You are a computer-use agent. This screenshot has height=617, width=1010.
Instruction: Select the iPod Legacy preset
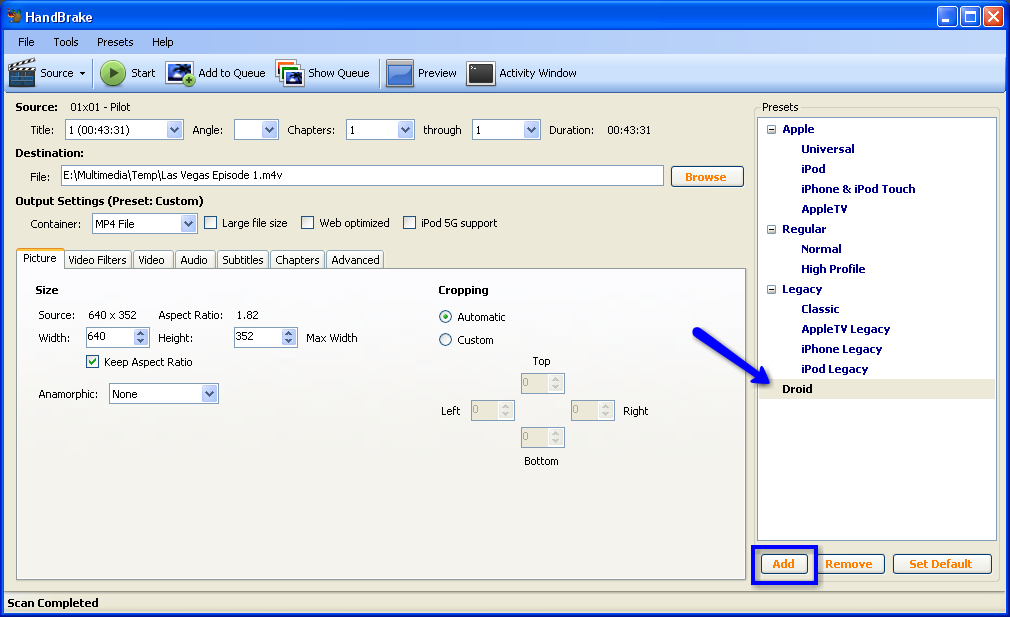click(x=835, y=369)
